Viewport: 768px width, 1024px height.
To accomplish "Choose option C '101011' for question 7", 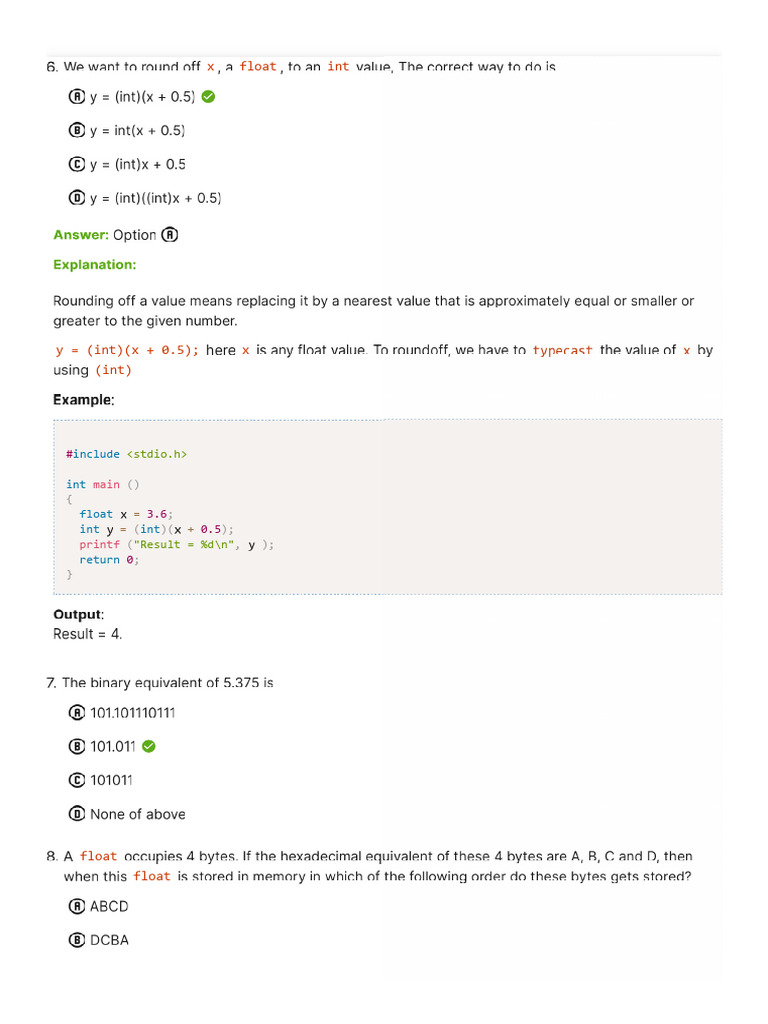I will pyautogui.click(x=77, y=780).
